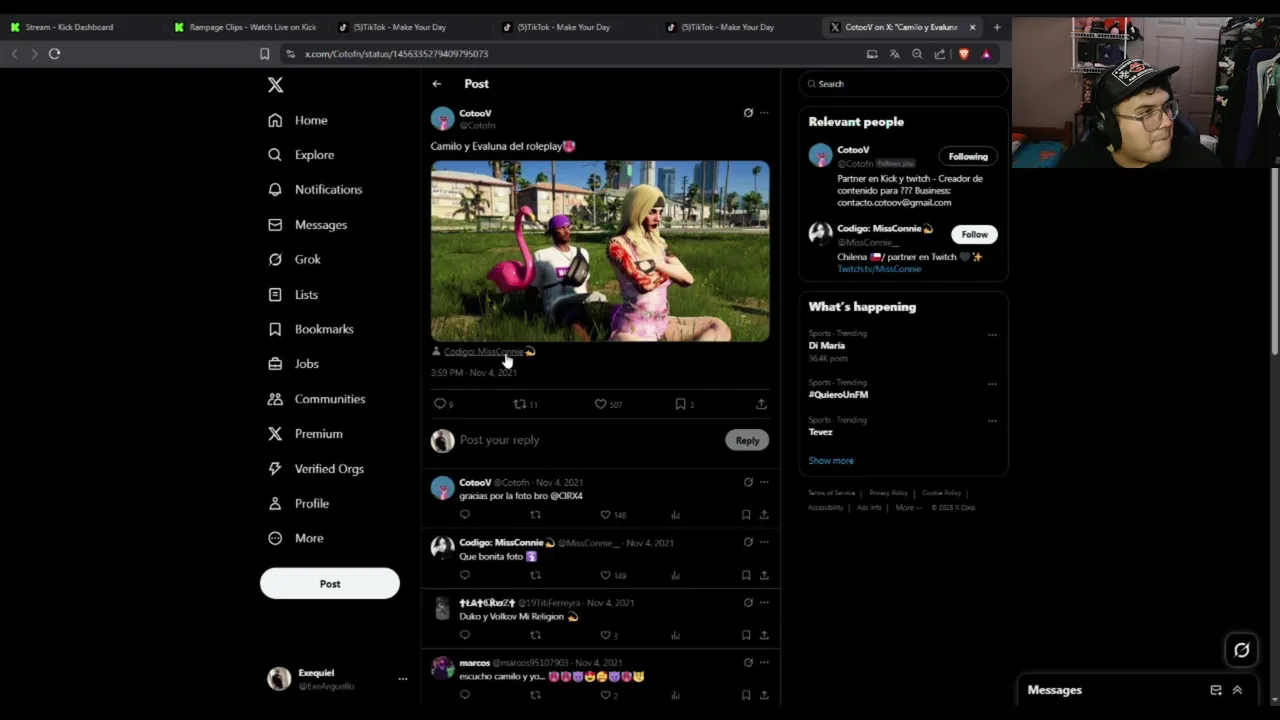The width and height of the screenshot is (1280, 720).
Task: Like the escucho camilo y yo reply
Action: pos(605,695)
